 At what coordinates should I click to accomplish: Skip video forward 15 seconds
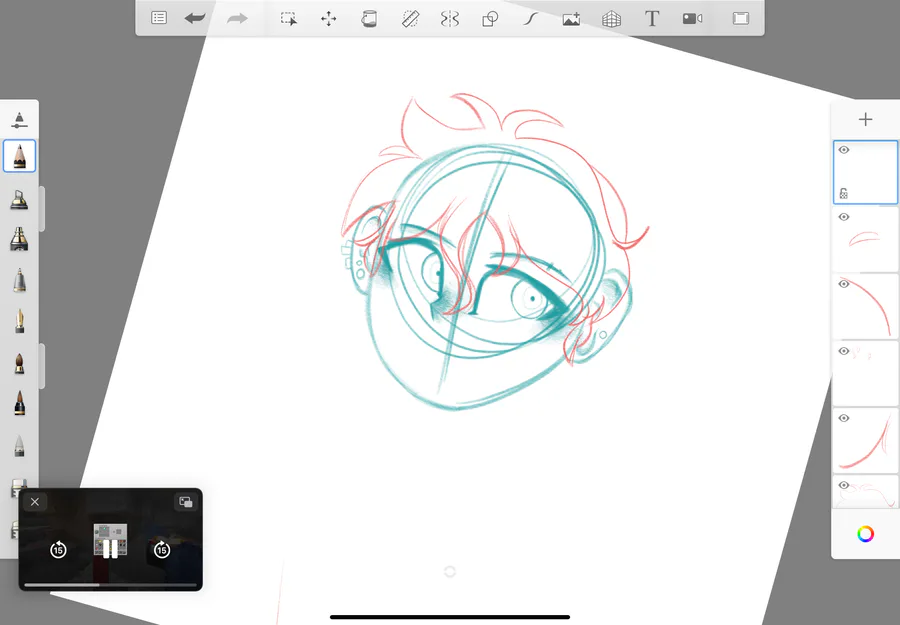(162, 549)
